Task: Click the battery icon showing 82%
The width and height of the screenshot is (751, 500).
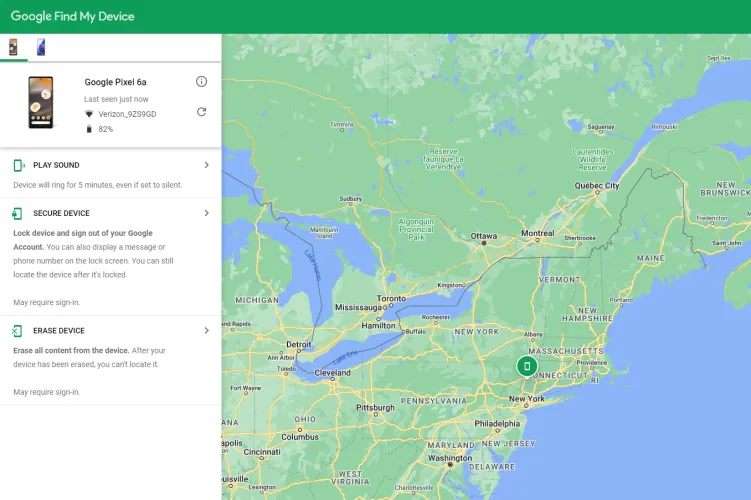Action: coord(89,129)
